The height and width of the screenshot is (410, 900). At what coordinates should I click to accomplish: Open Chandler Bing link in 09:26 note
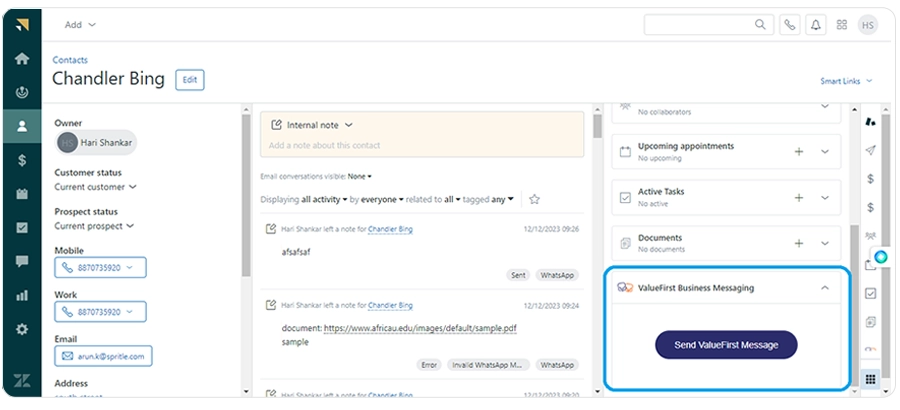(x=390, y=229)
